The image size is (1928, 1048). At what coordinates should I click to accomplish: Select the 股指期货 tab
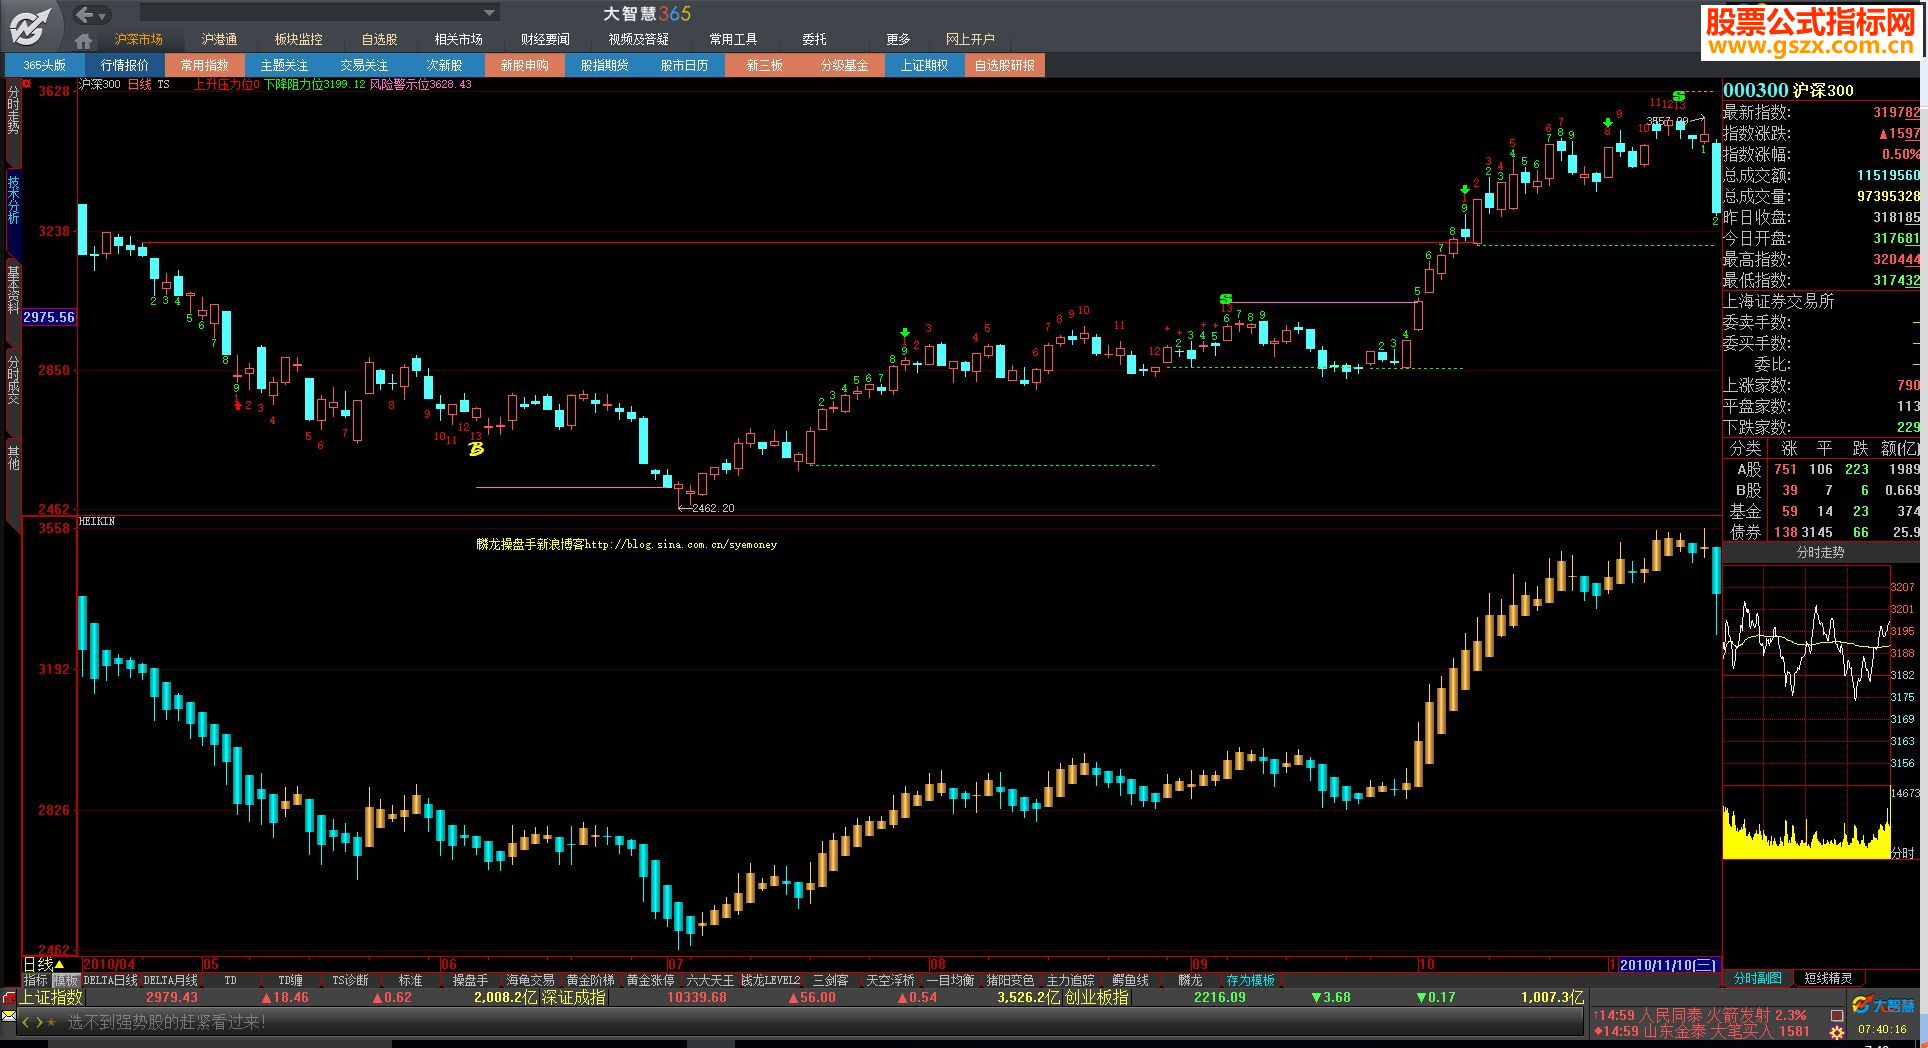click(604, 65)
